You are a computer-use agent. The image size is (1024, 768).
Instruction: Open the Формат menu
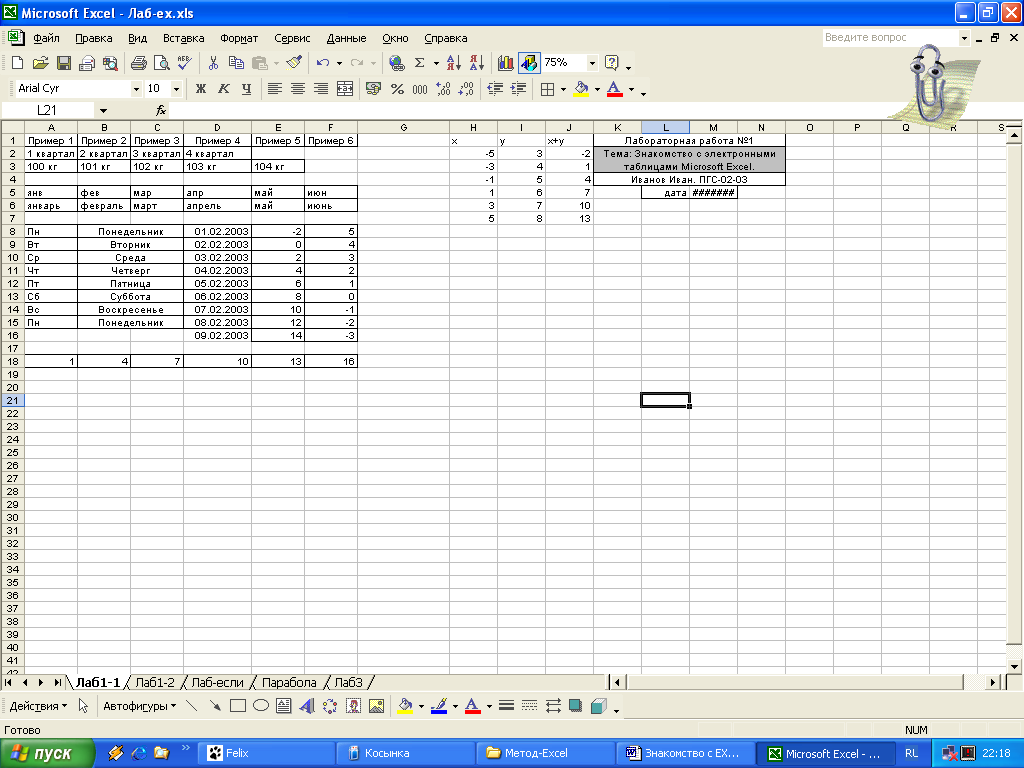tap(239, 38)
